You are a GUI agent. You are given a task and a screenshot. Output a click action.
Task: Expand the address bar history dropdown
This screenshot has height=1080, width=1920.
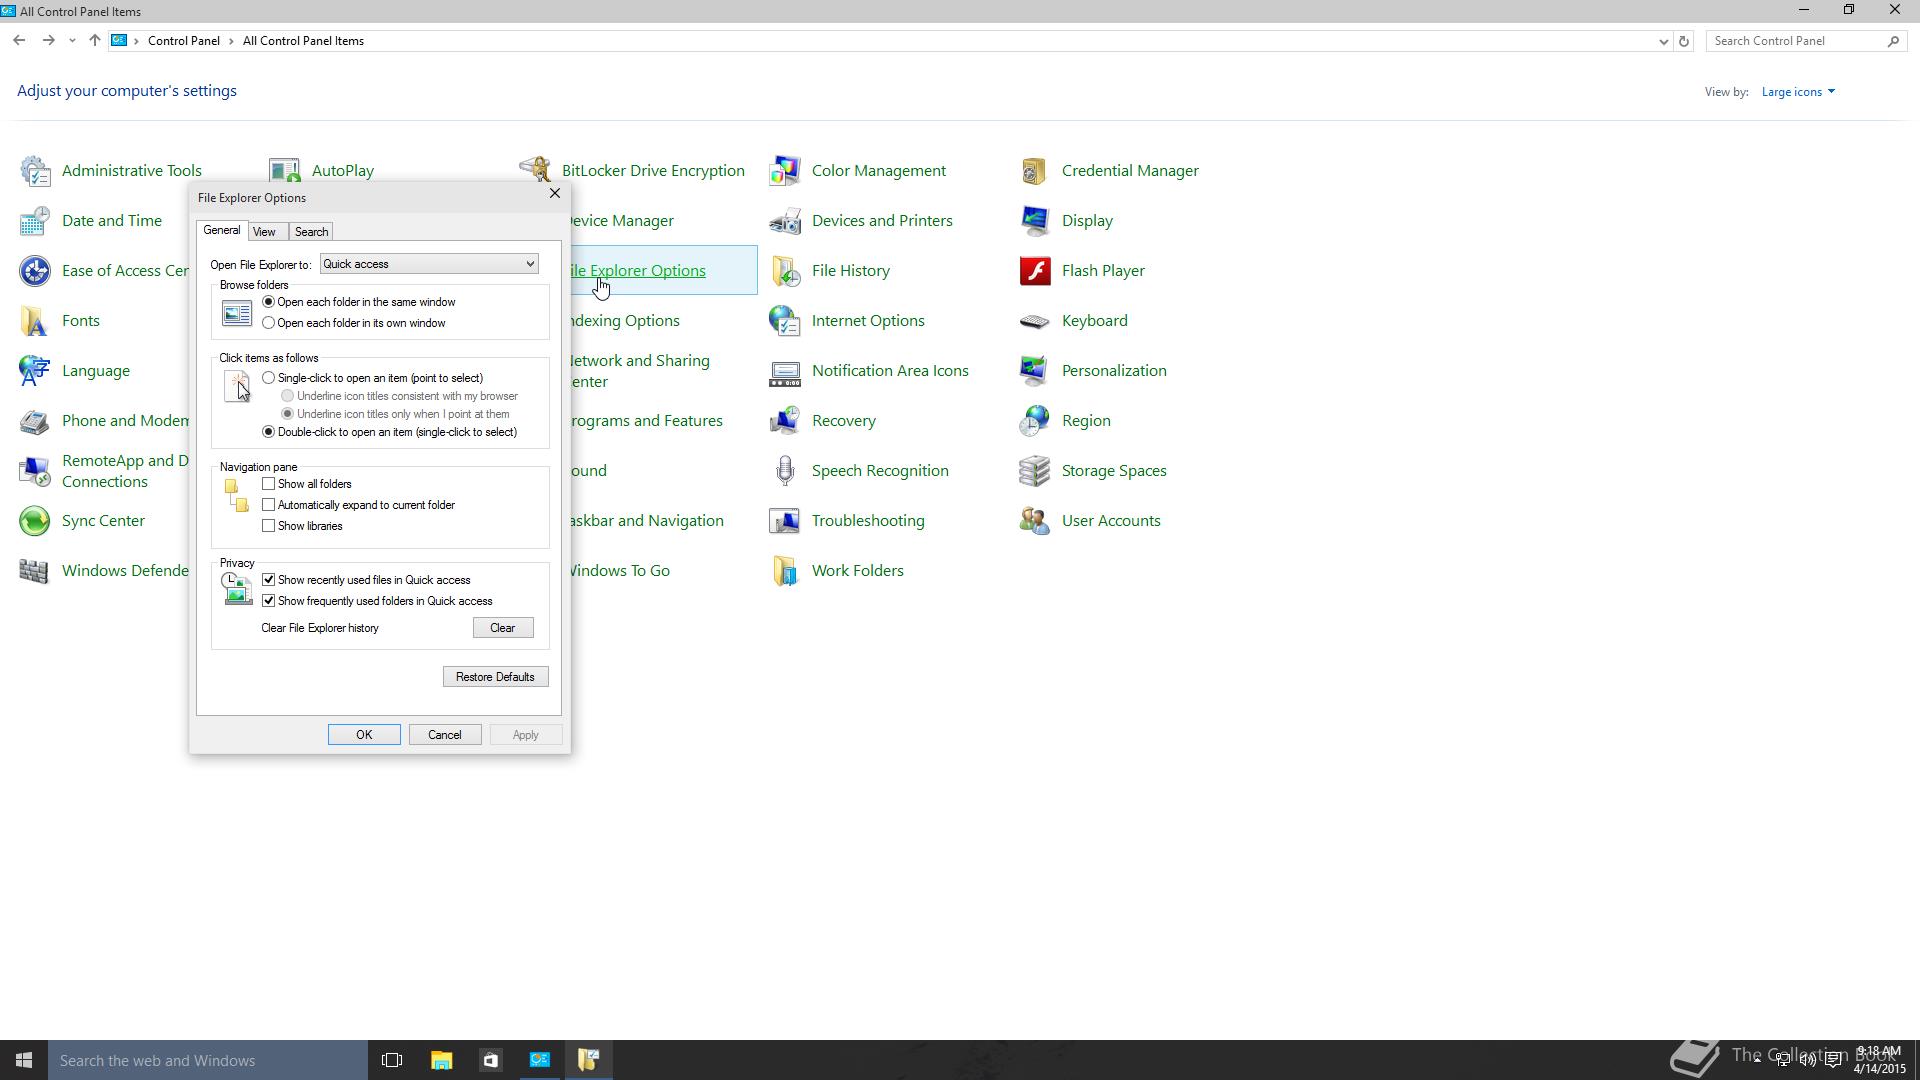click(1663, 41)
